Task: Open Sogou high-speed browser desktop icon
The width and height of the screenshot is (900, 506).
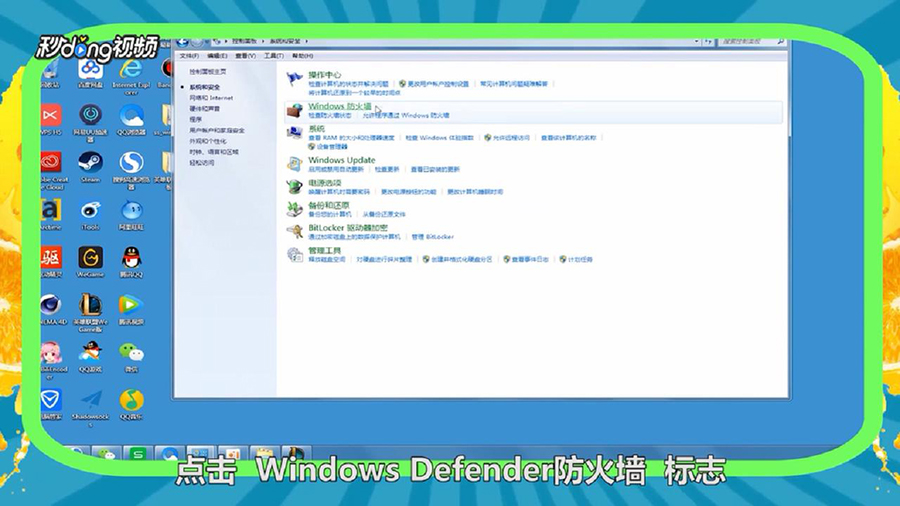Action: 131,163
